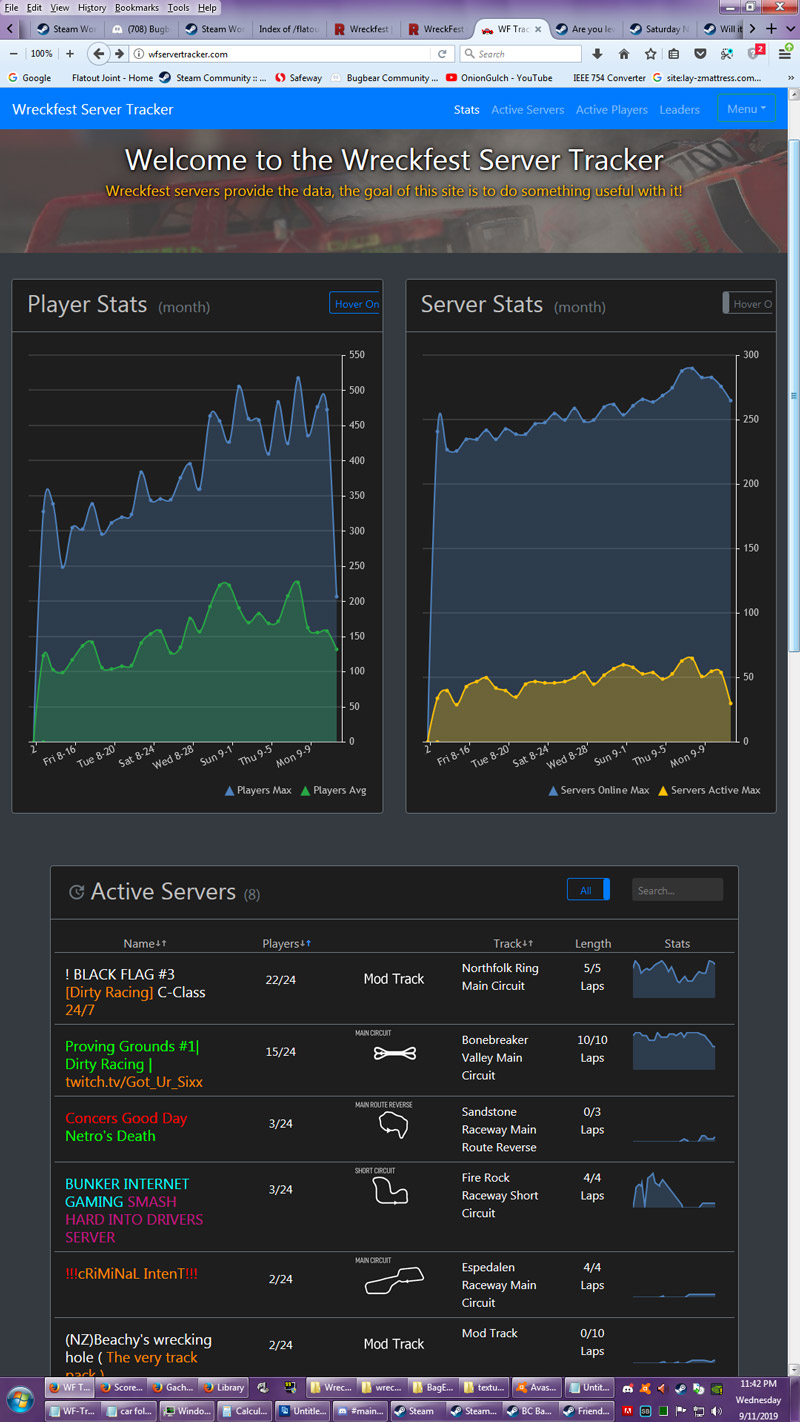The width and height of the screenshot is (800, 1422).
Task: Open the Firefox downloads arrow icon
Action: tap(597, 54)
